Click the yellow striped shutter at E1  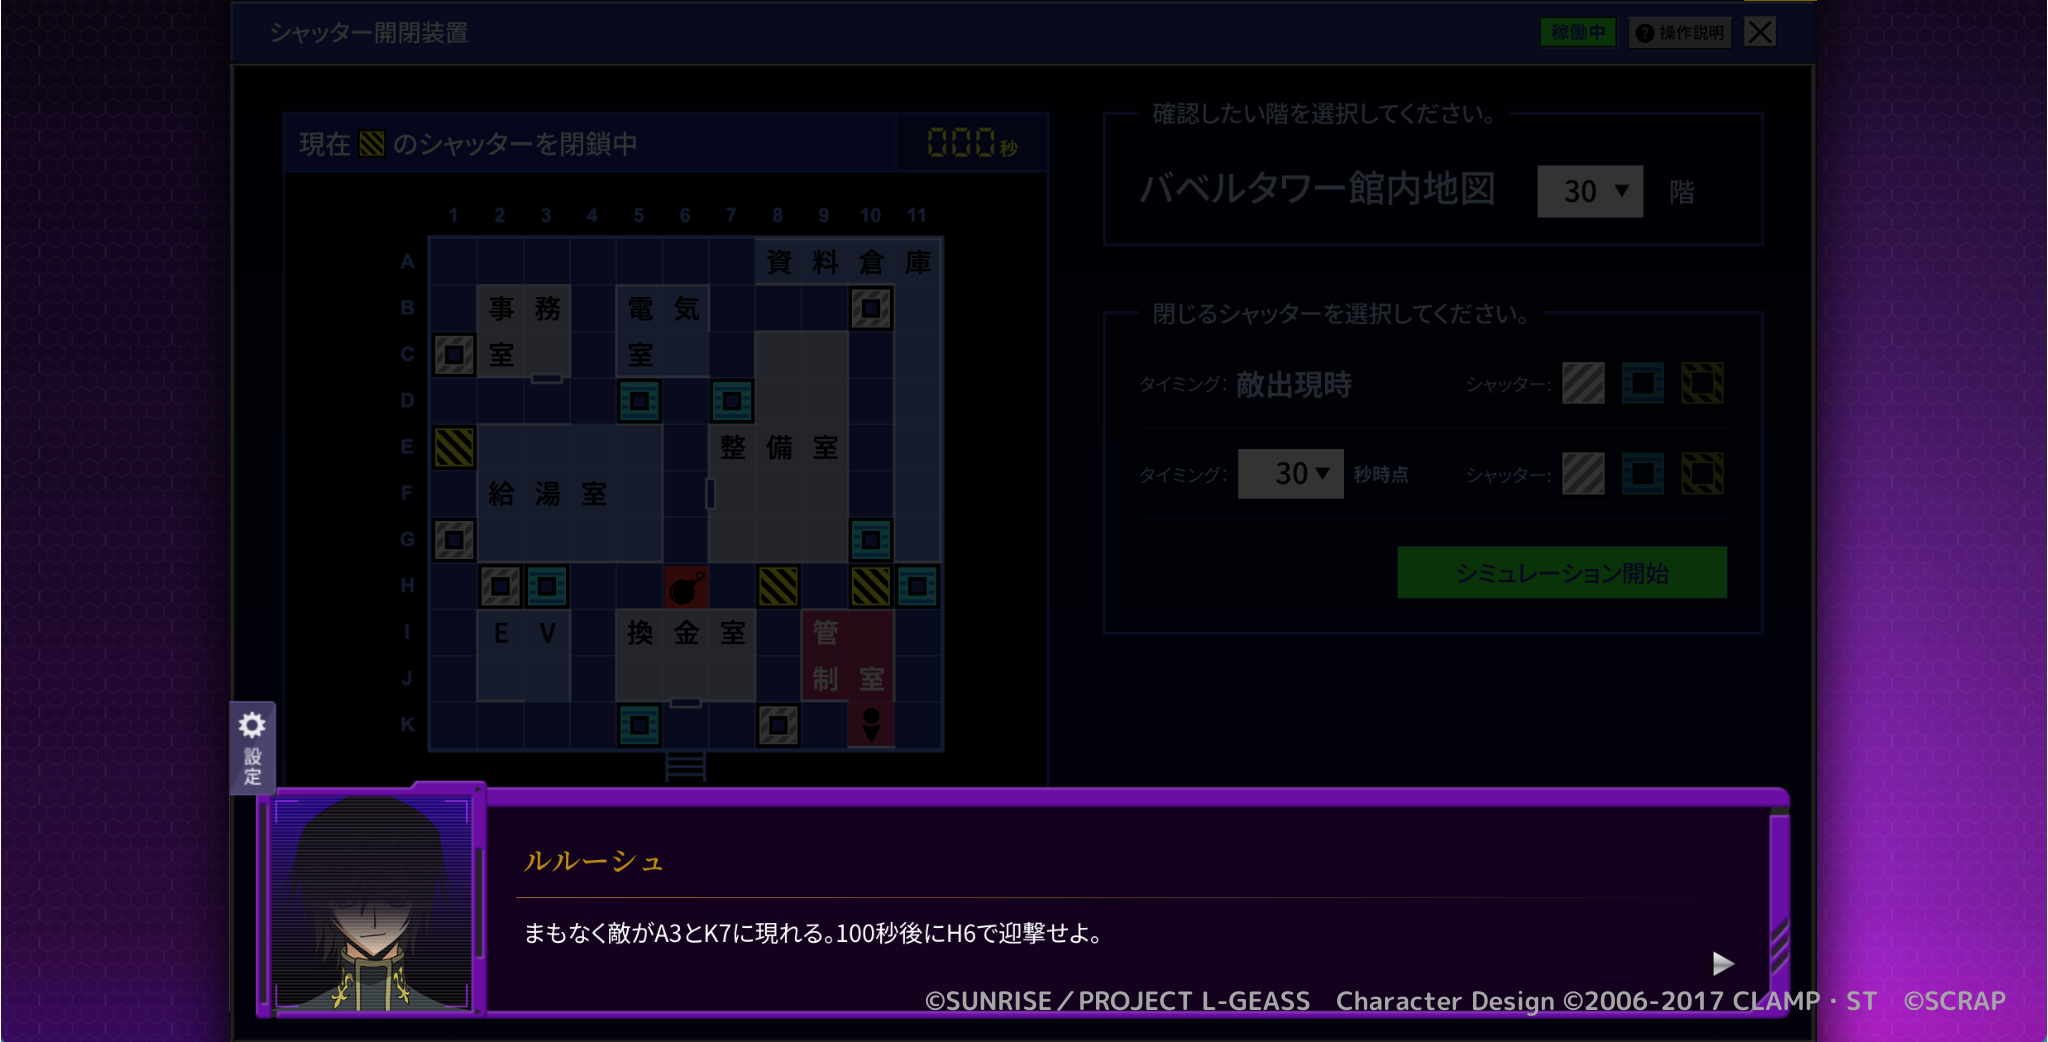[454, 447]
